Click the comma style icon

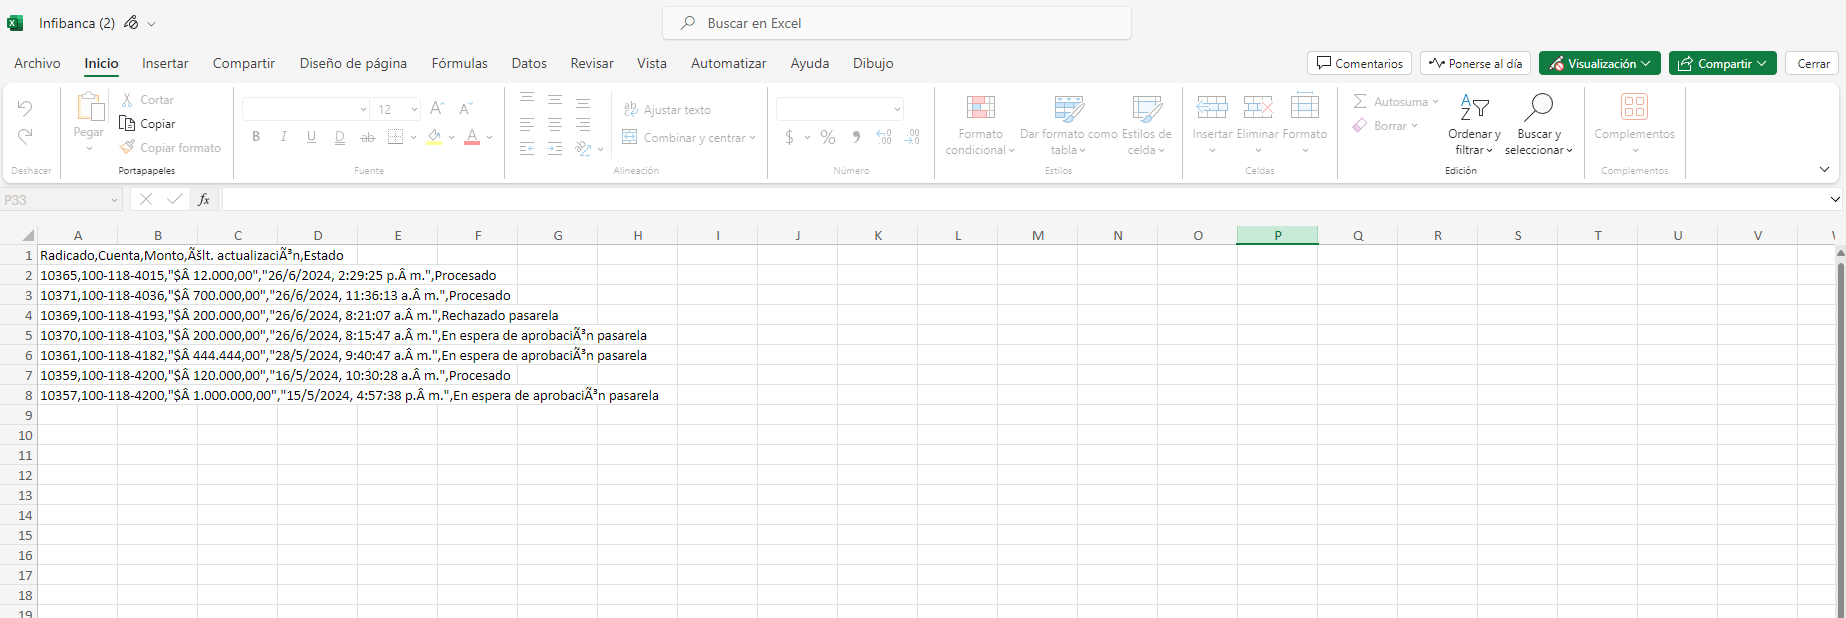[856, 137]
